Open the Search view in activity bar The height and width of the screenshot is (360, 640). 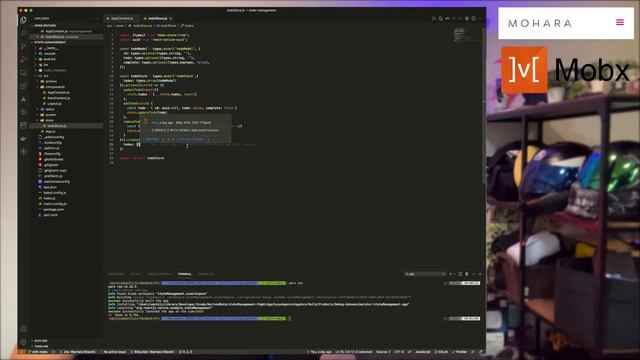[23, 33]
